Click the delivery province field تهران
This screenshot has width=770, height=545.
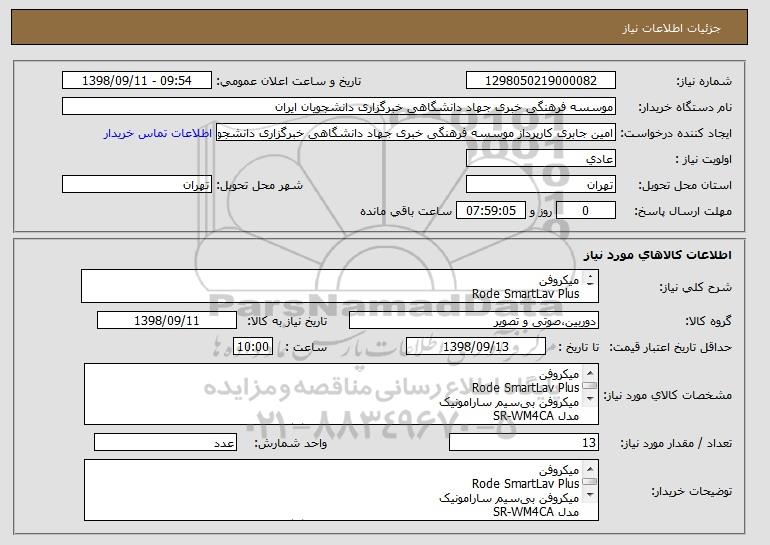541,185
